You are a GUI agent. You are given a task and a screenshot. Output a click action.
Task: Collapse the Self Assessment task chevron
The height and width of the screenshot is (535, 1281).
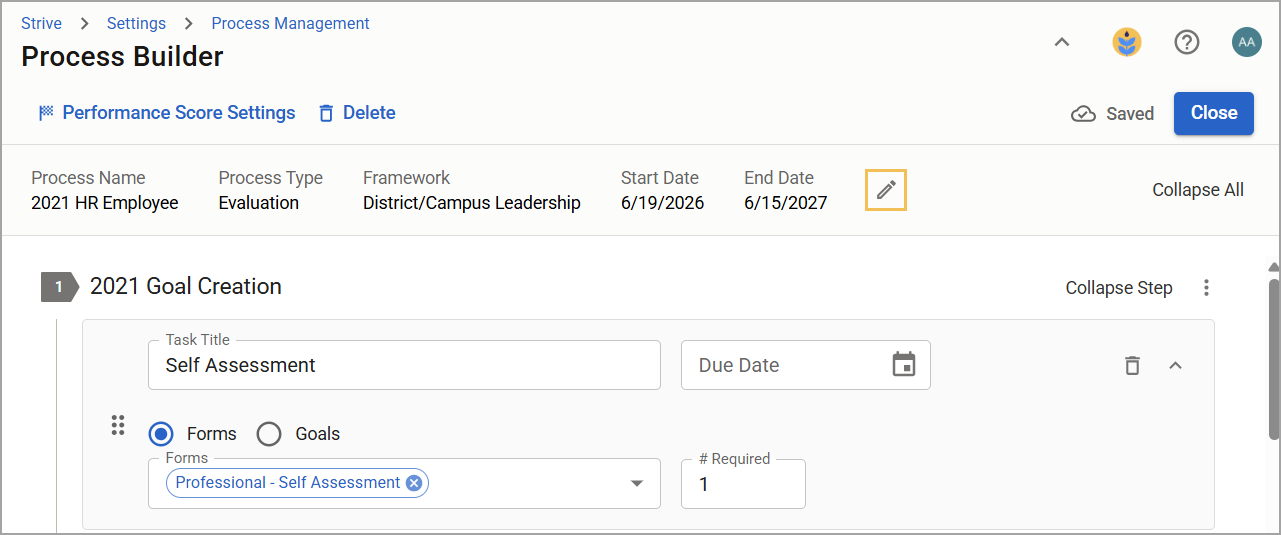pos(1176,365)
